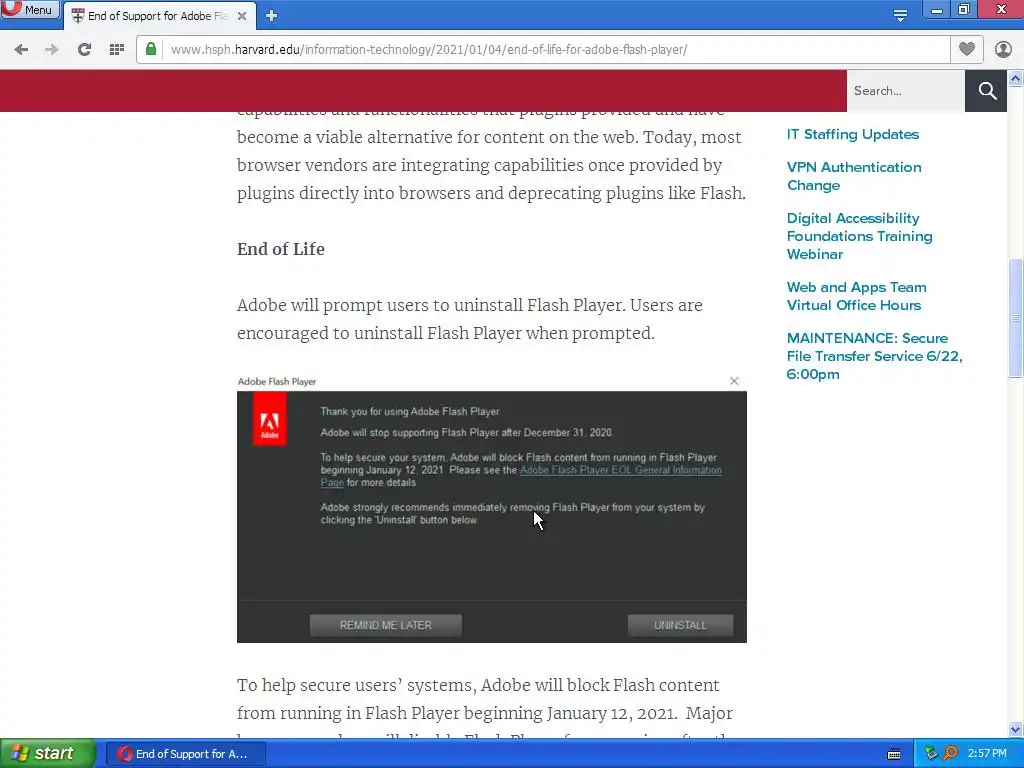The image size is (1024, 768).
Task: Click the 2:57 PM clock
Action: click(987, 754)
